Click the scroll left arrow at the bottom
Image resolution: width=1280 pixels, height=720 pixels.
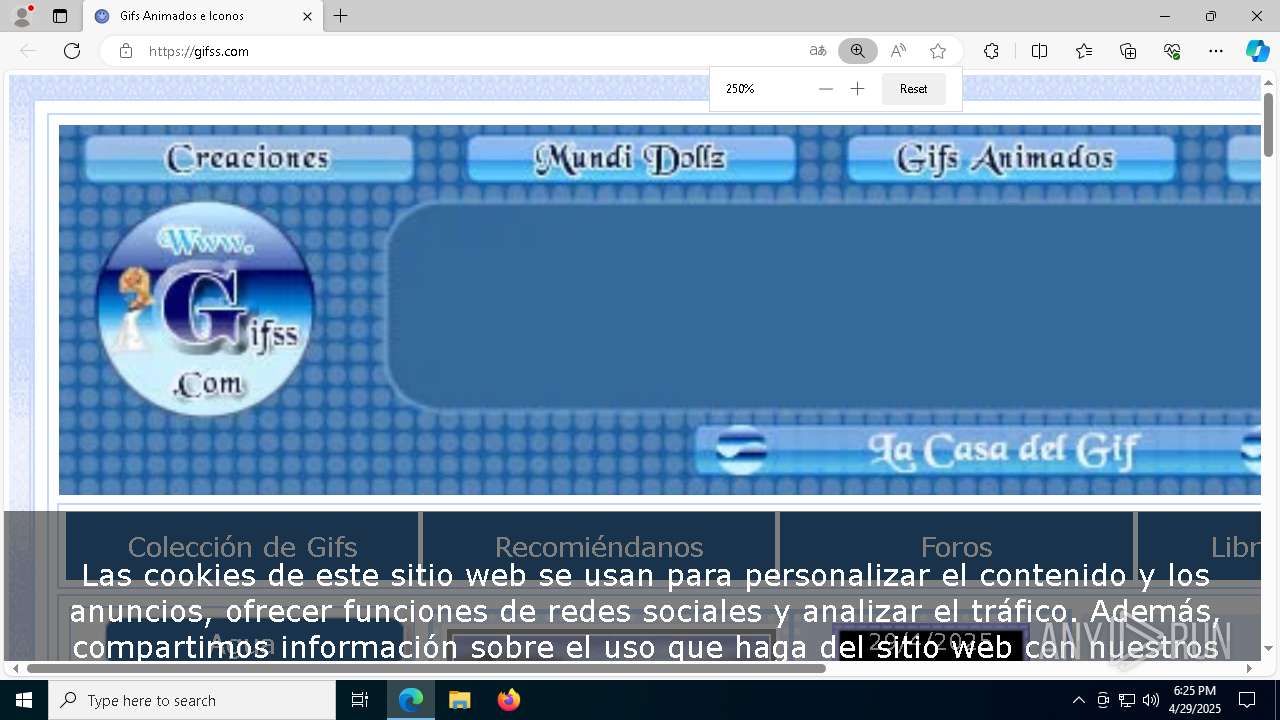15,668
